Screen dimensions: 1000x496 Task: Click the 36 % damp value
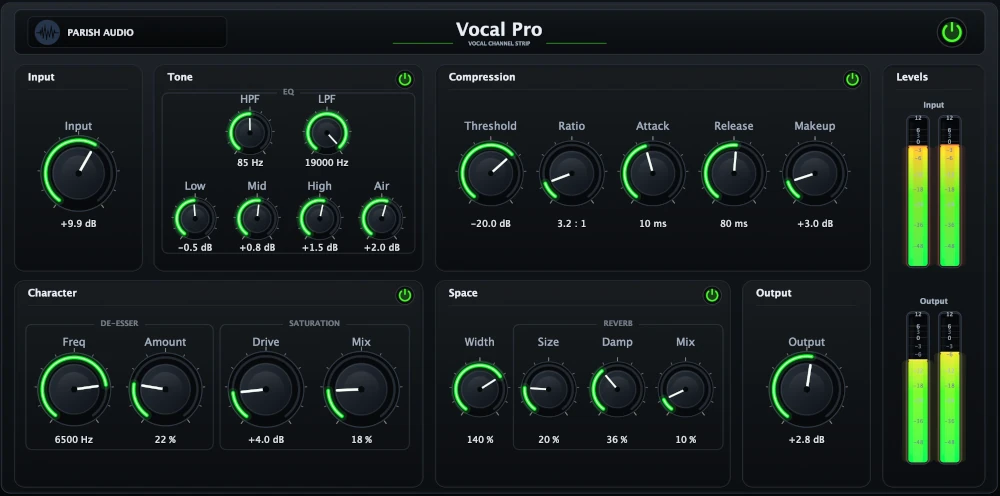point(617,440)
